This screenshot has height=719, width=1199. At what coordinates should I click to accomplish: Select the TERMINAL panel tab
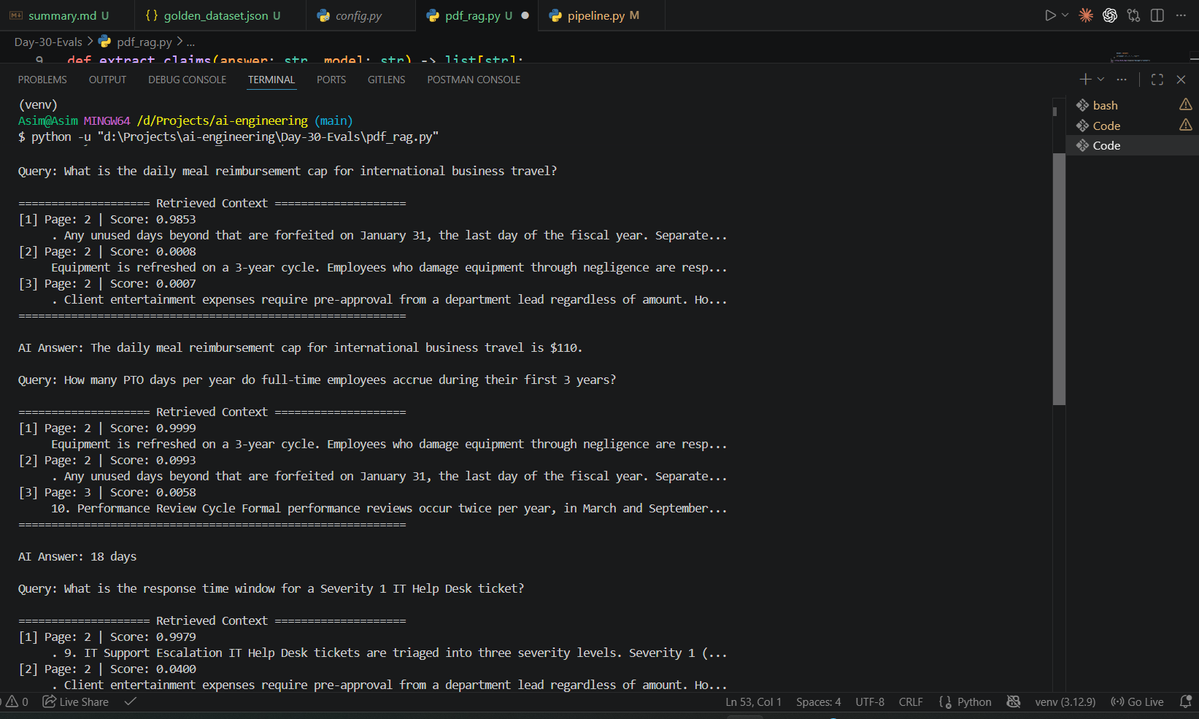[271, 80]
